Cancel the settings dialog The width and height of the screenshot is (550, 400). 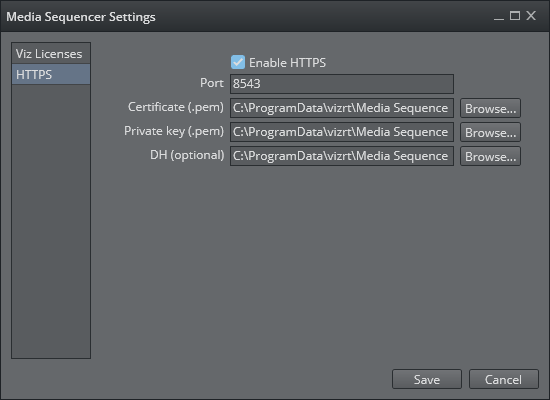[503, 379]
